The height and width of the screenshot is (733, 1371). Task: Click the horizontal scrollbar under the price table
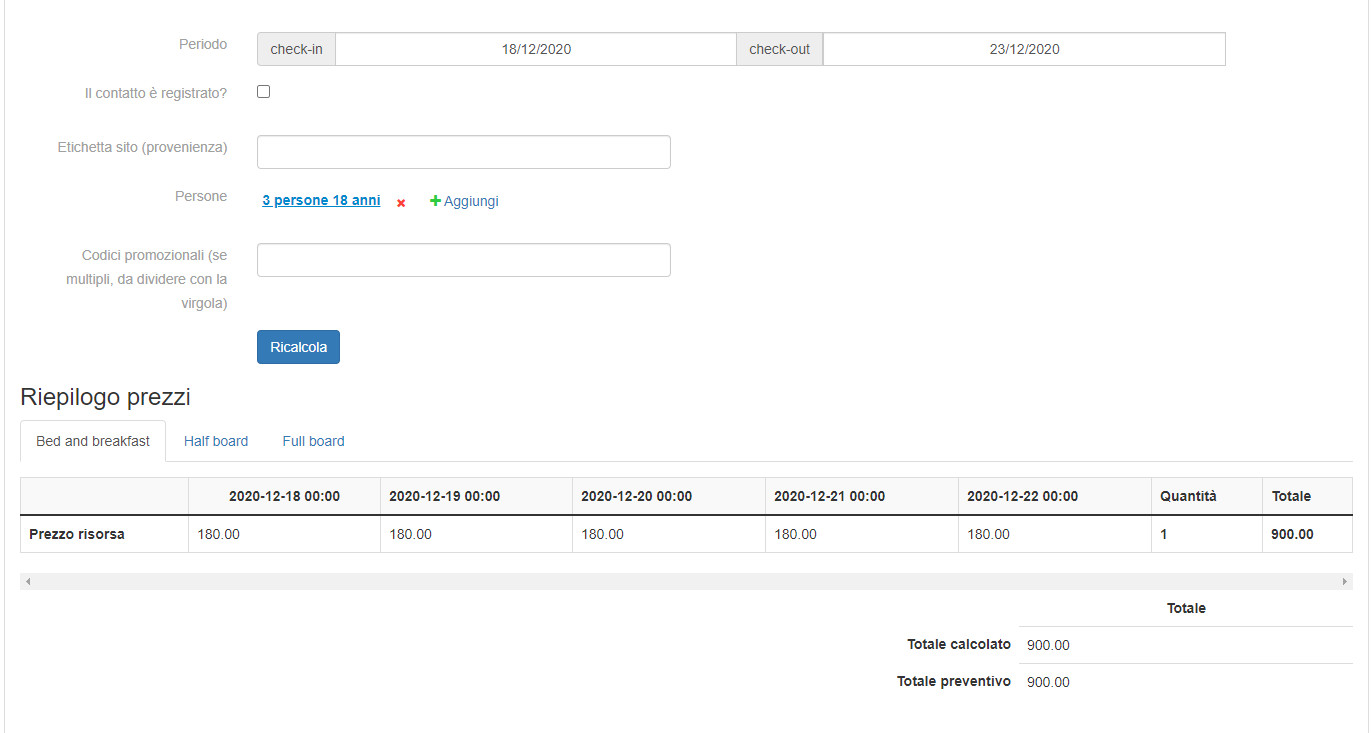click(x=686, y=581)
